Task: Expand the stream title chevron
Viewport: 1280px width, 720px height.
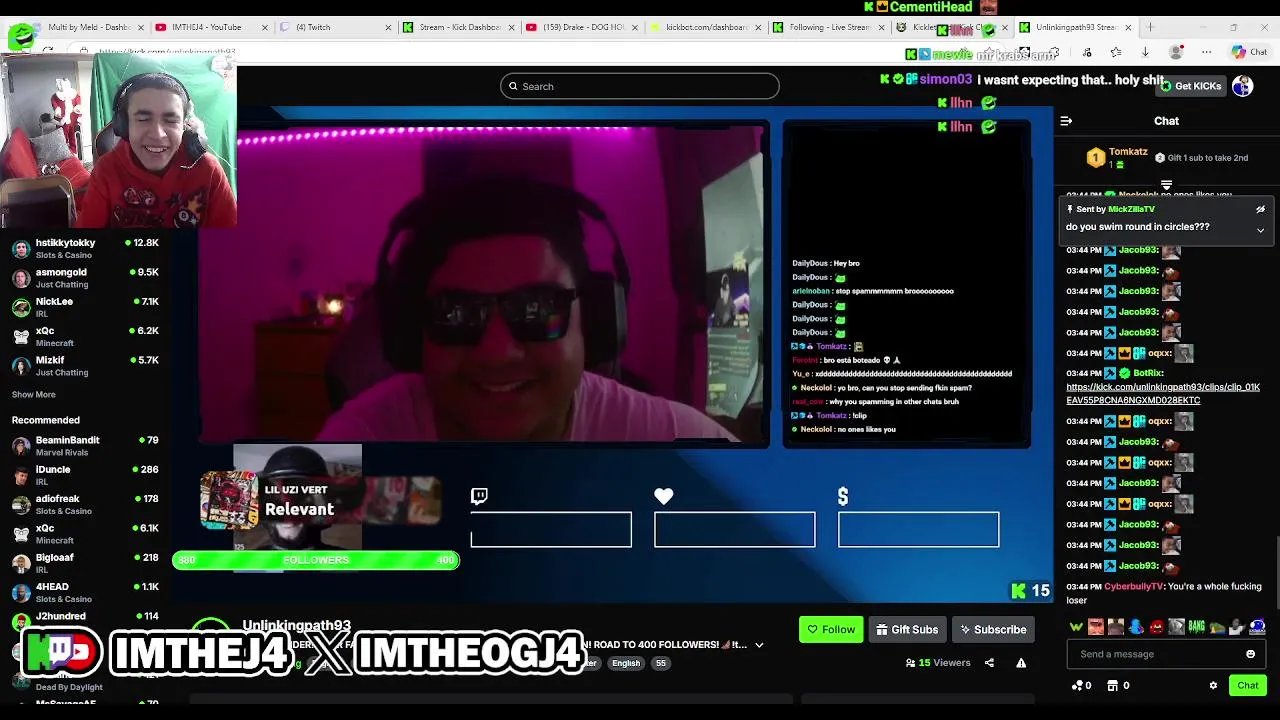Action: coord(759,645)
